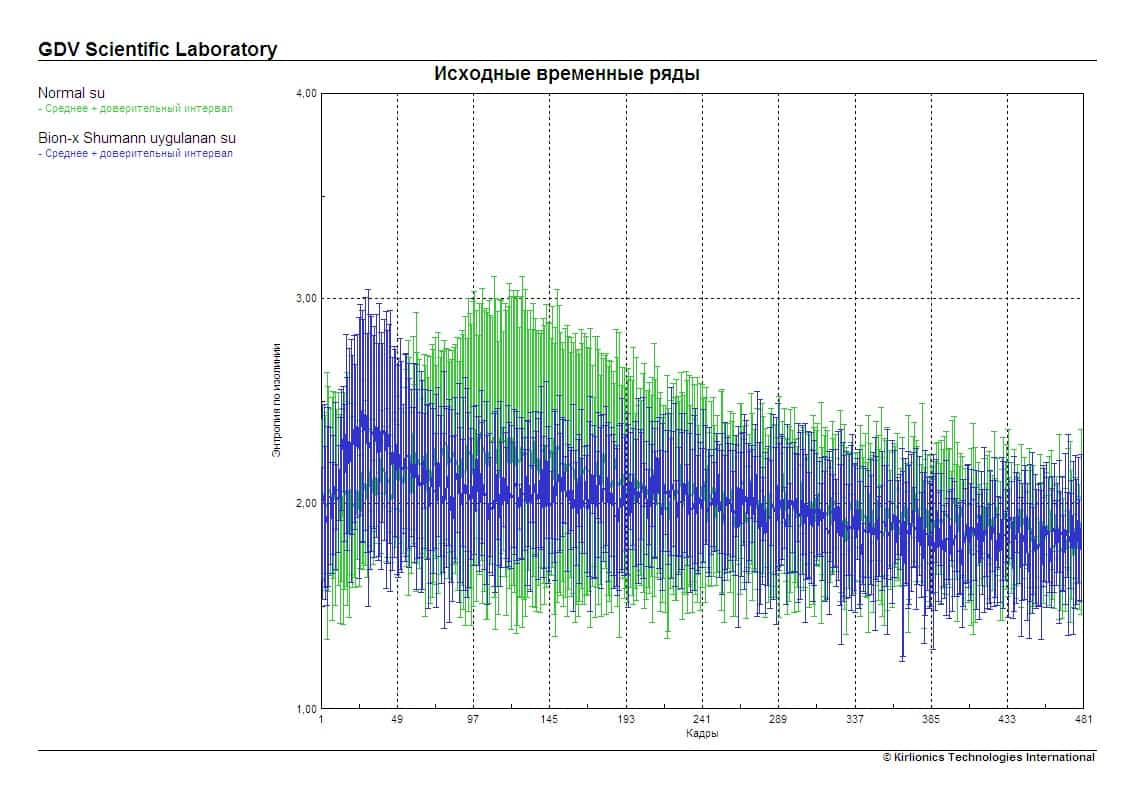Select the blue Среднее + доверительный интервал label

click(135, 153)
